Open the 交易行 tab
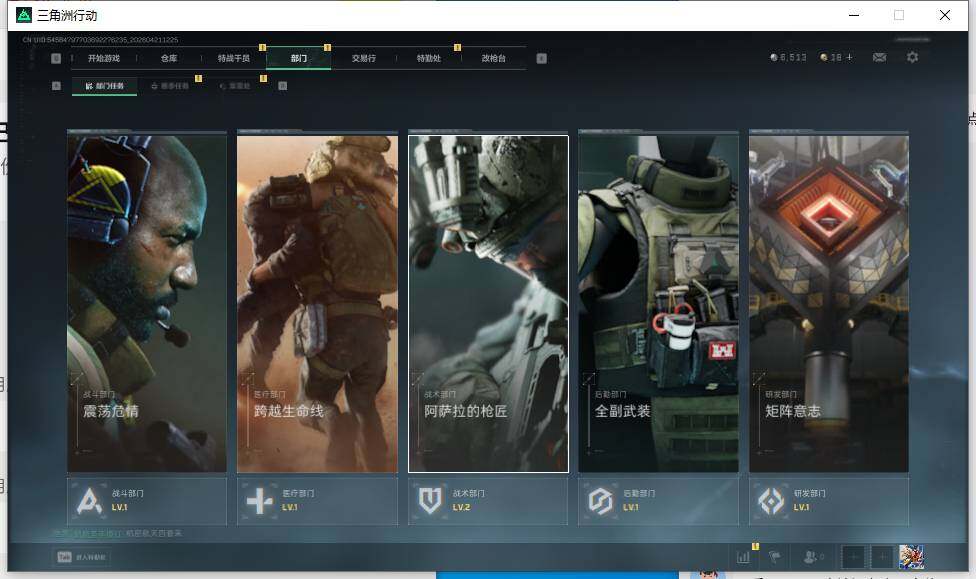The height and width of the screenshot is (579, 976). [x=364, y=59]
